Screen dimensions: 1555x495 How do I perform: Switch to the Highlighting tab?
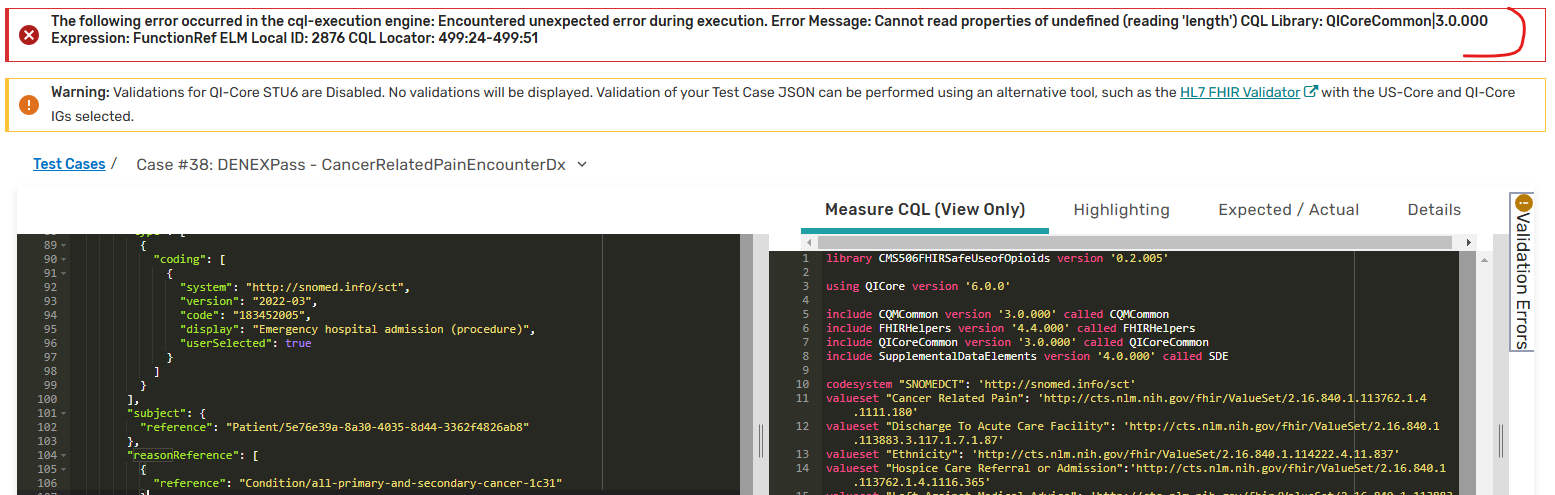pos(1121,210)
